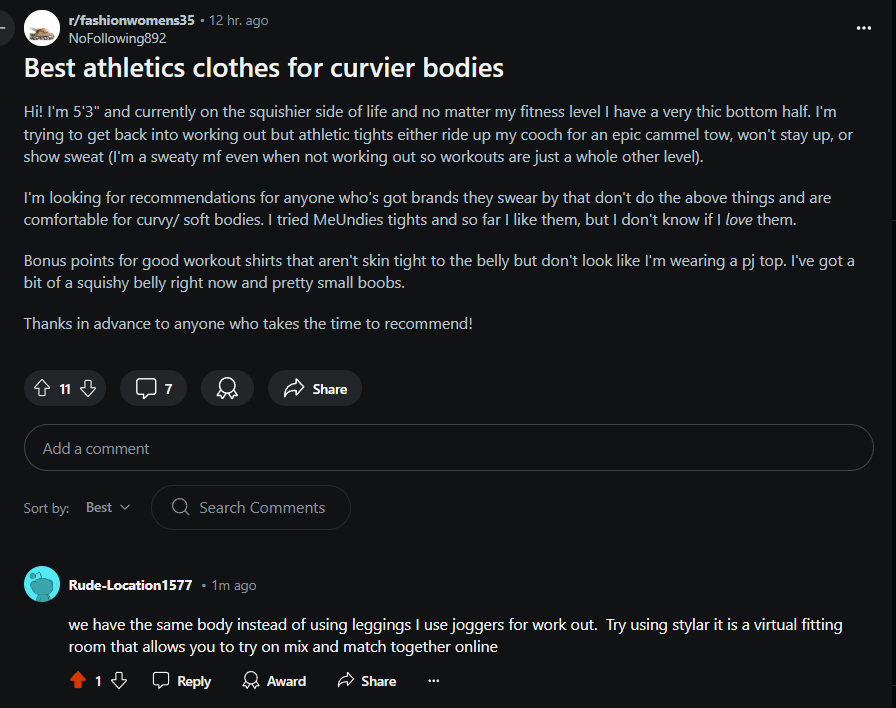The image size is (896, 708).
Task: Reply to Rude-Location1577's comment
Action: point(182,681)
